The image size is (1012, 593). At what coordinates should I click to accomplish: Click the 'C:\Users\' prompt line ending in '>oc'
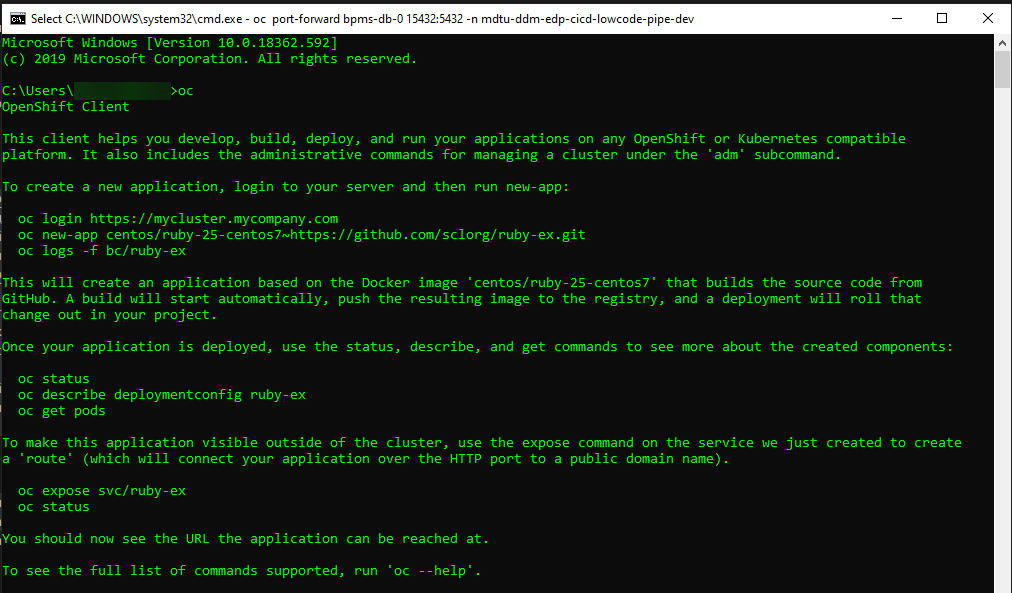[97, 90]
